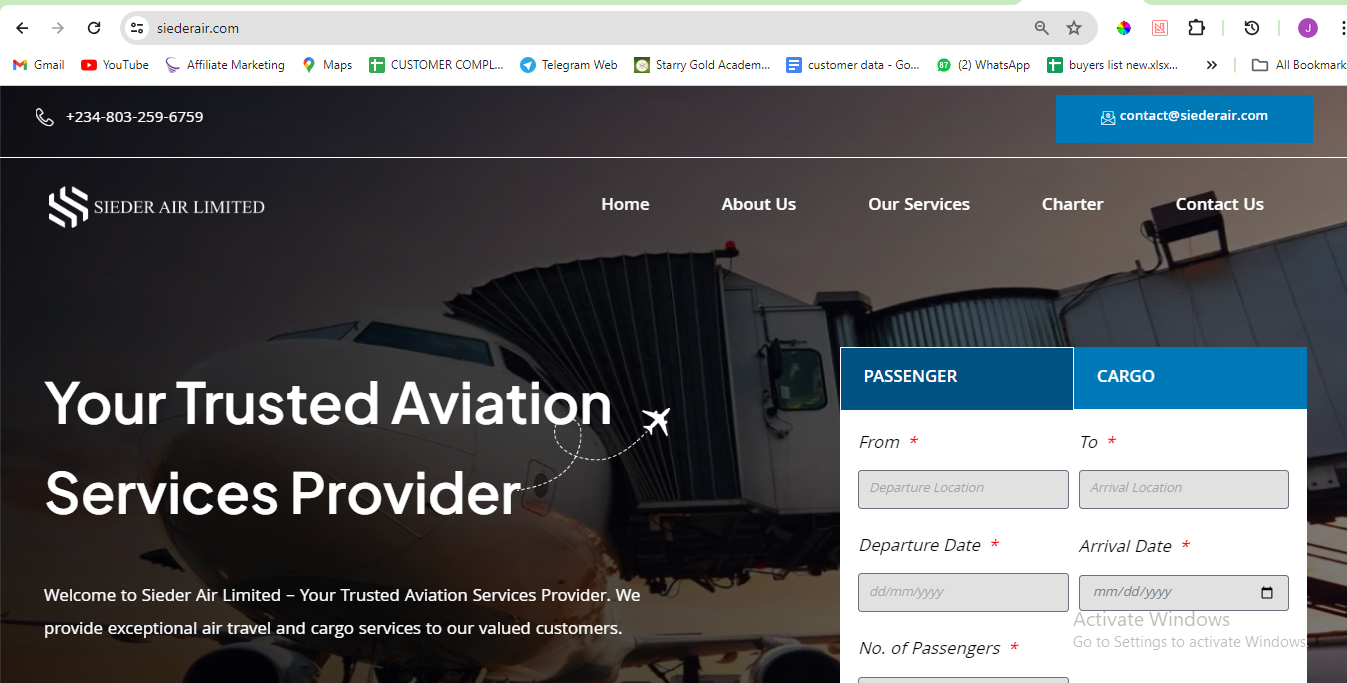Open the Gmail bookmark
Screen dimensions: 1347x683
[x=38, y=65]
